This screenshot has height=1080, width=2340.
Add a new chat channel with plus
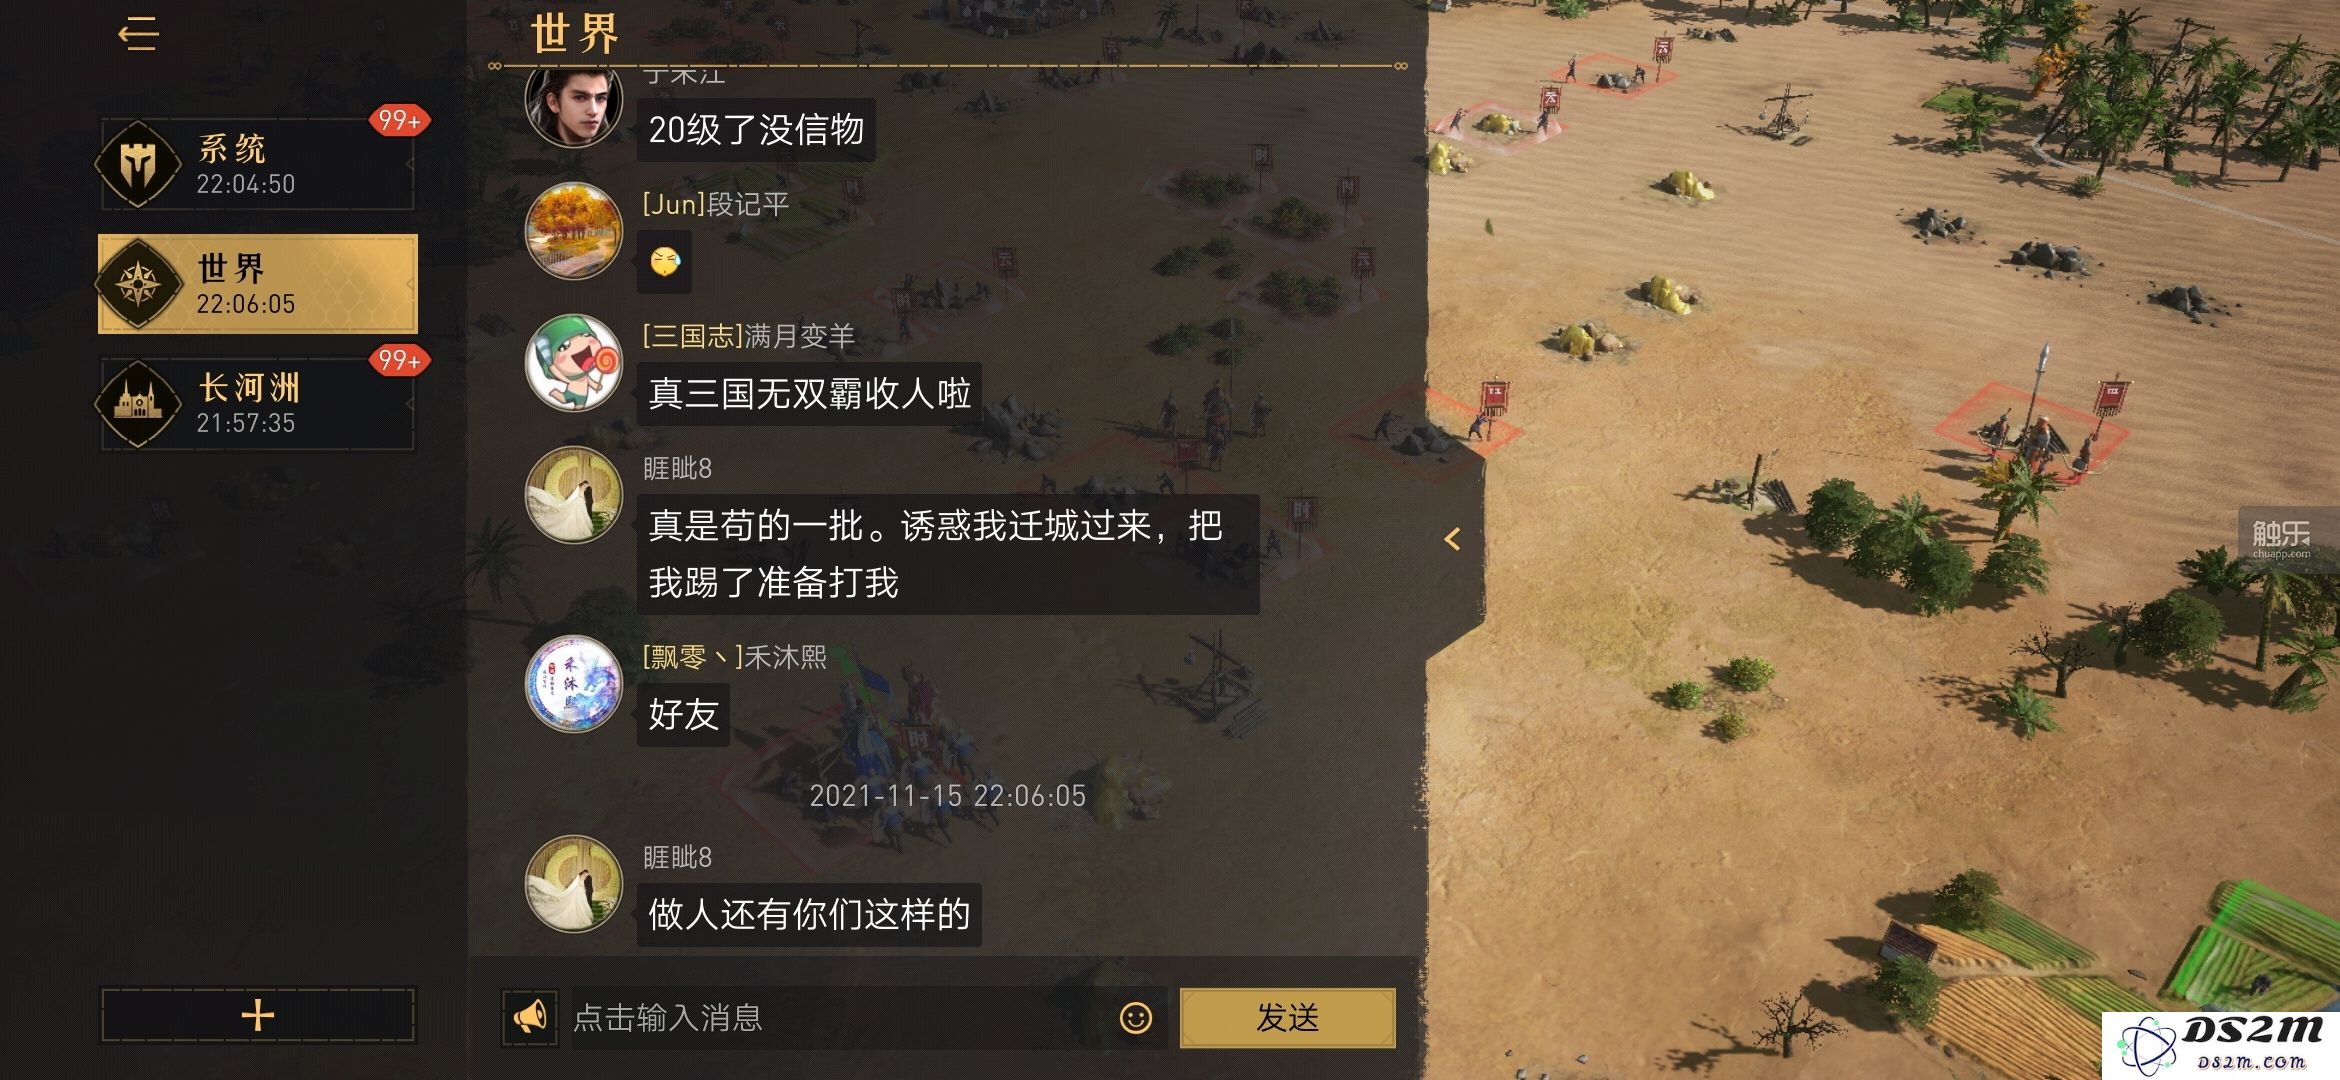point(258,1015)
